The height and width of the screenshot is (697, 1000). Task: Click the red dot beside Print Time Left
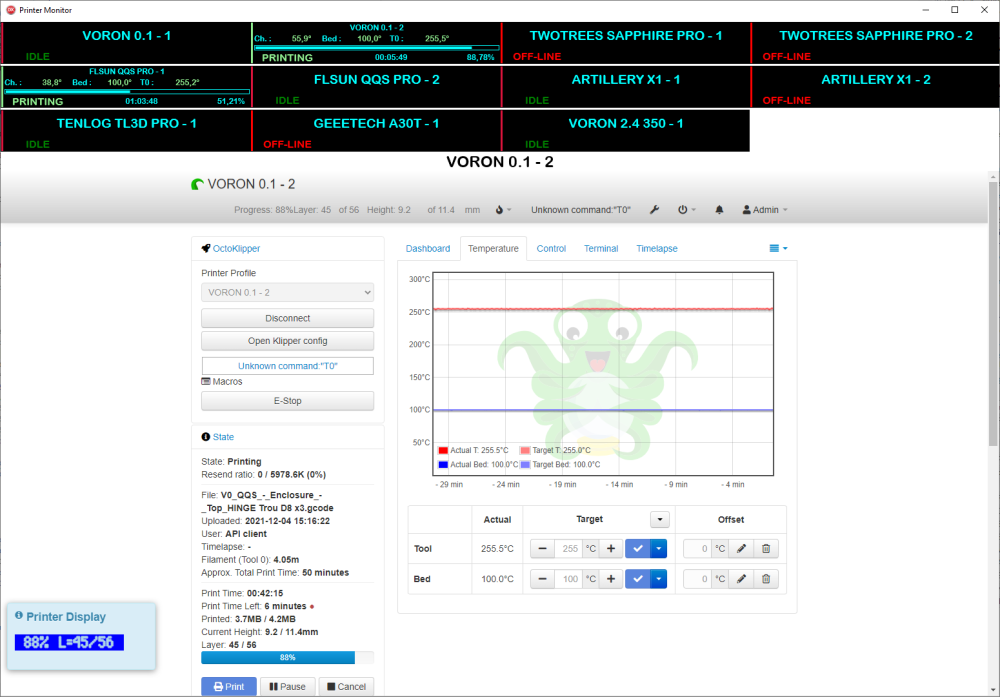point(312,606)
